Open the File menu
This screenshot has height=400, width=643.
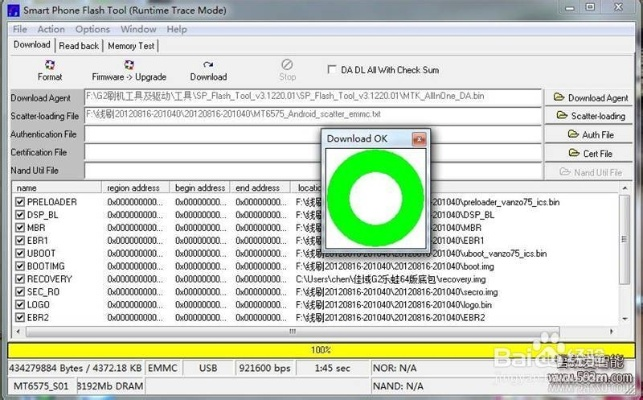tap(20, 29)
